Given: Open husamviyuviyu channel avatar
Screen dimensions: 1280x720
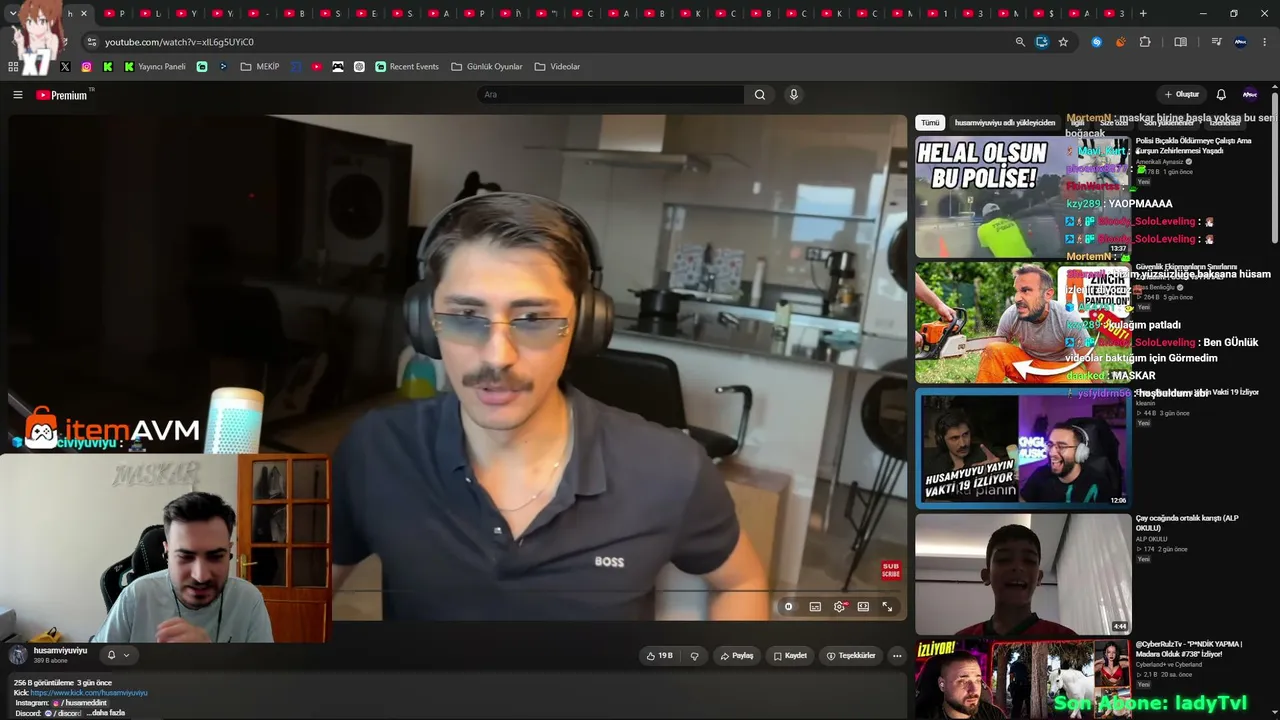Looking at the screenshot, I should (x=18, y=655).
